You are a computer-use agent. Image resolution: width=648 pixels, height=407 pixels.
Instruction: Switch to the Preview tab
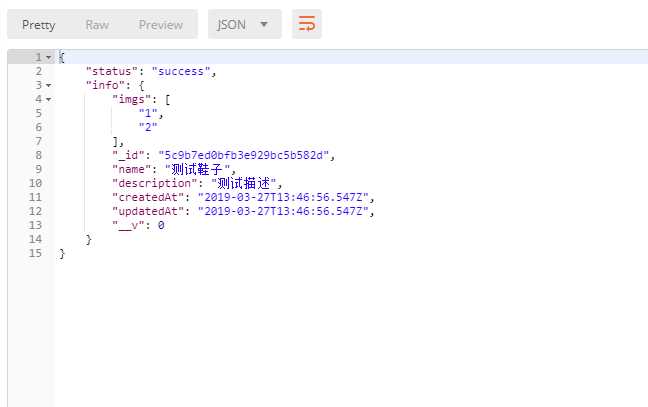point(160,25)
